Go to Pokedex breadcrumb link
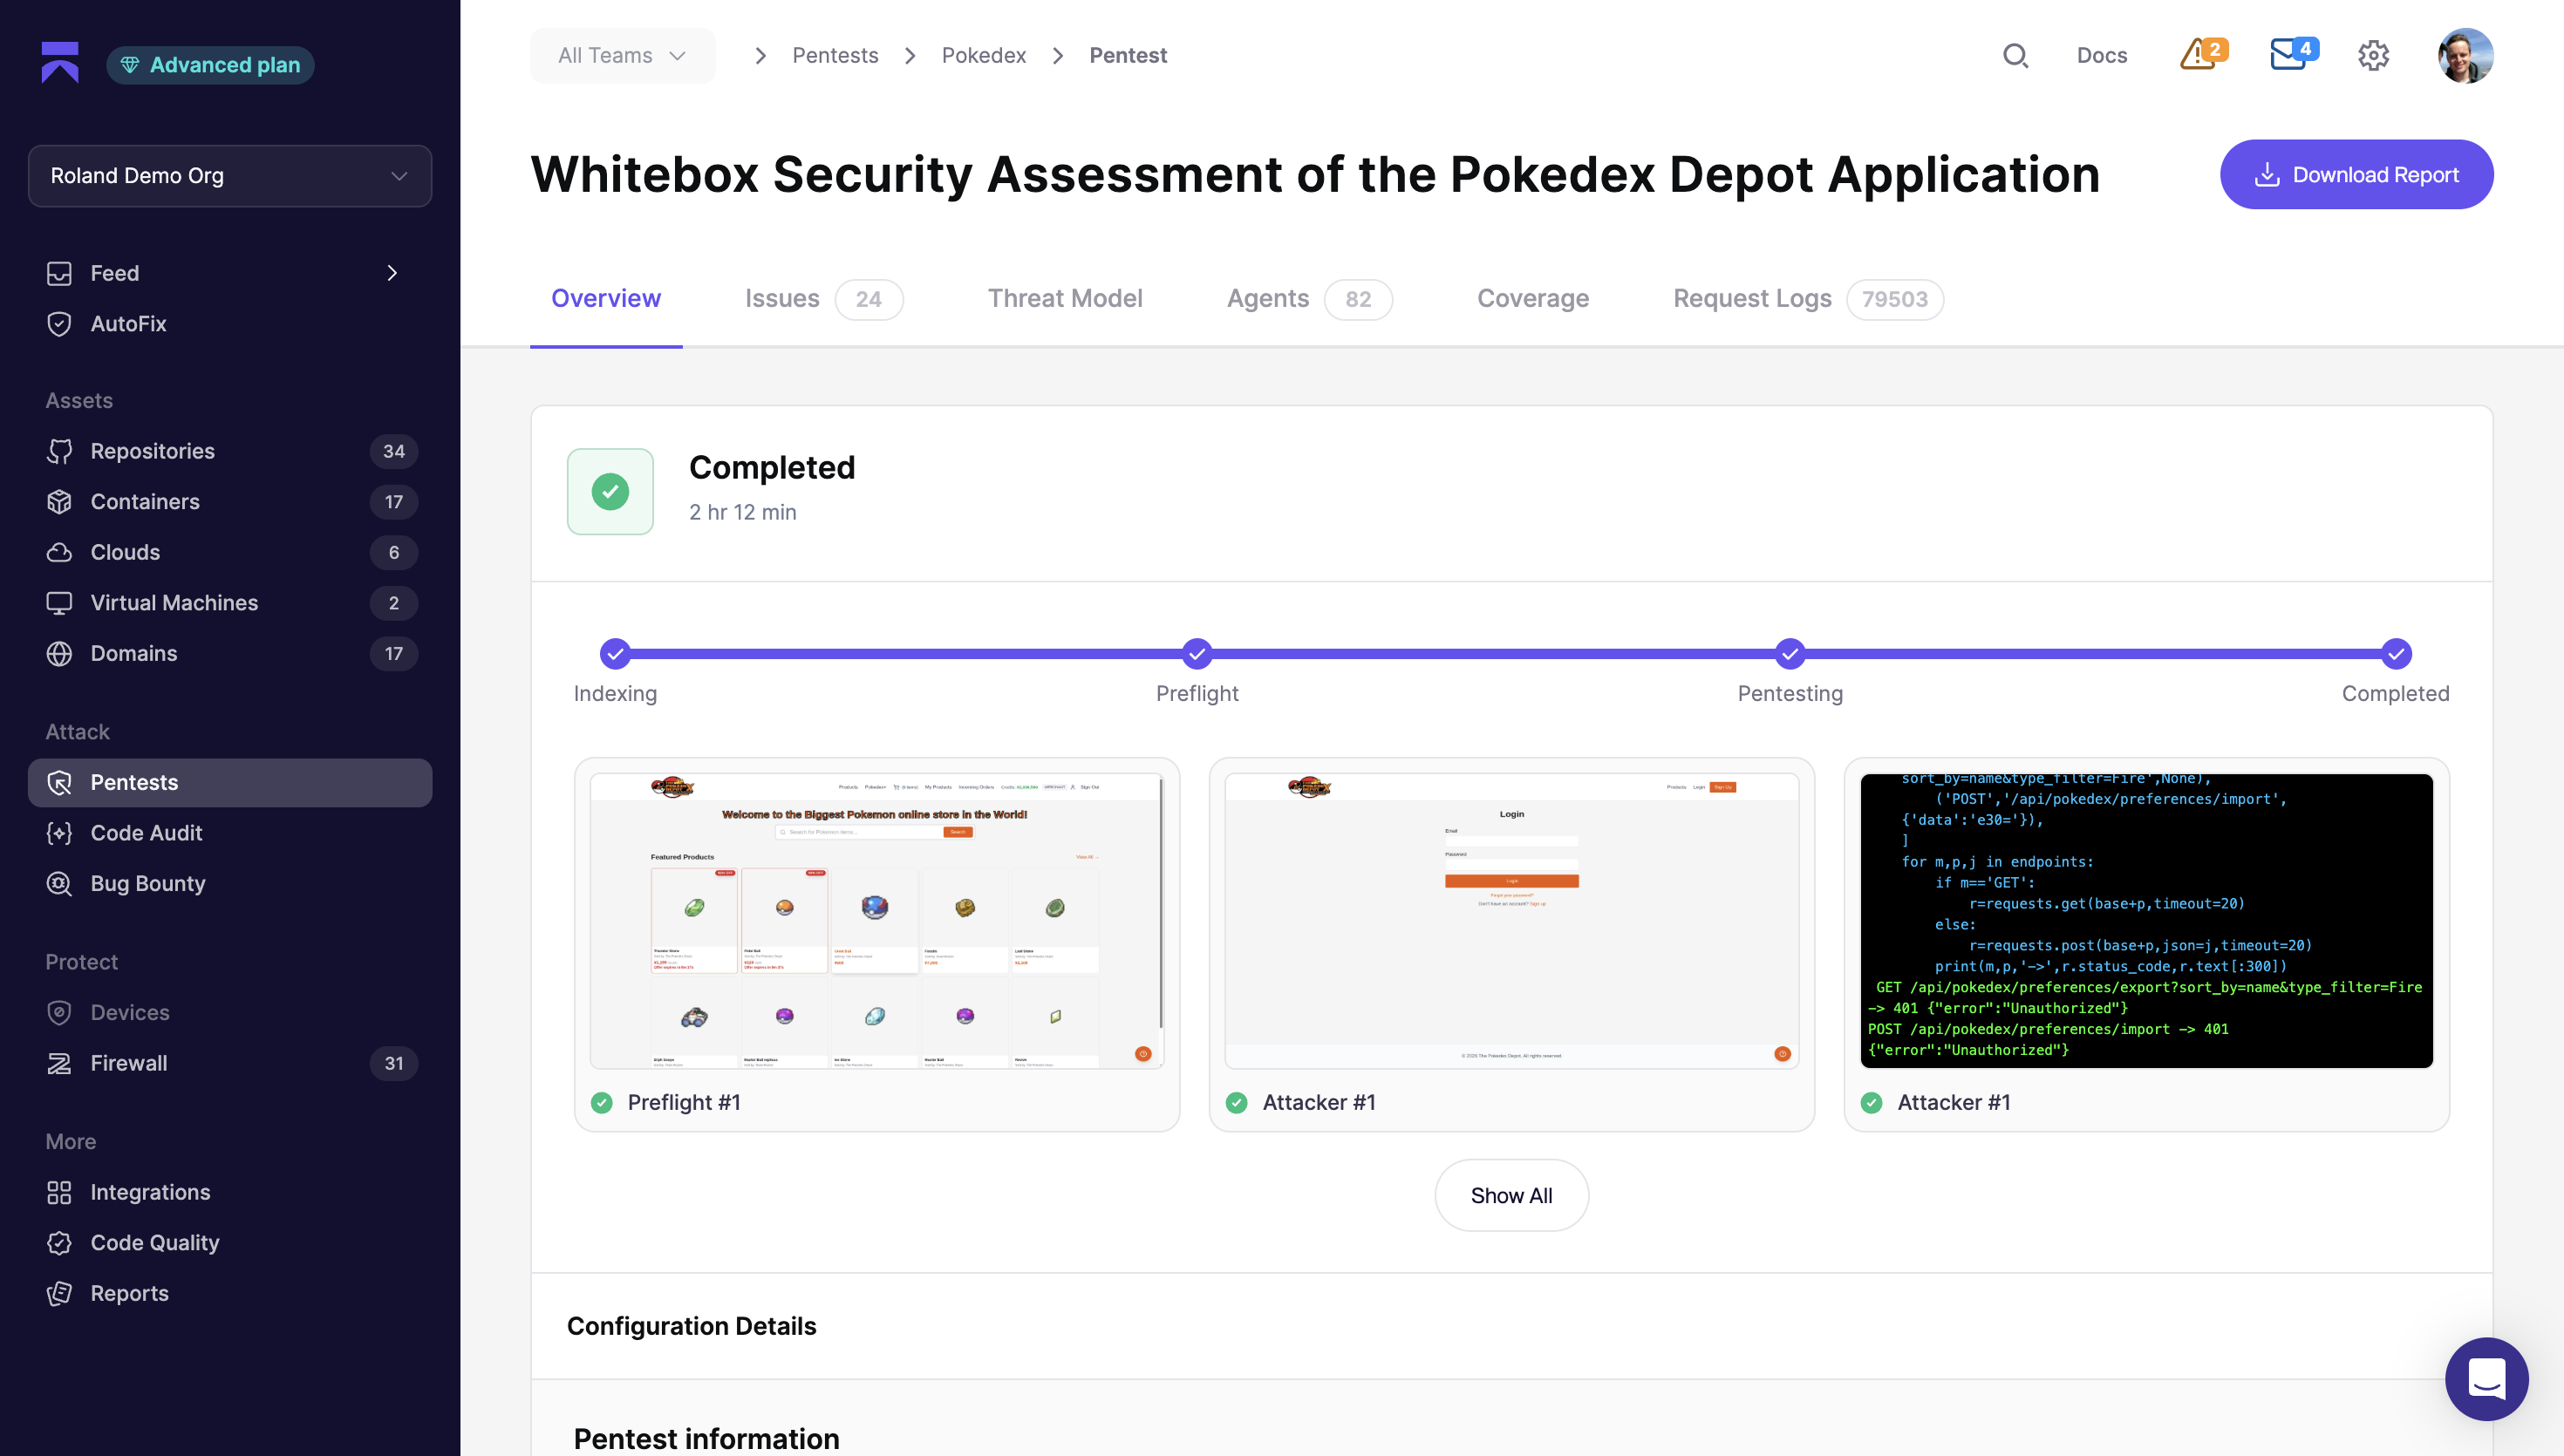This screenshot has height=1456, width=2564. (983, 55)
